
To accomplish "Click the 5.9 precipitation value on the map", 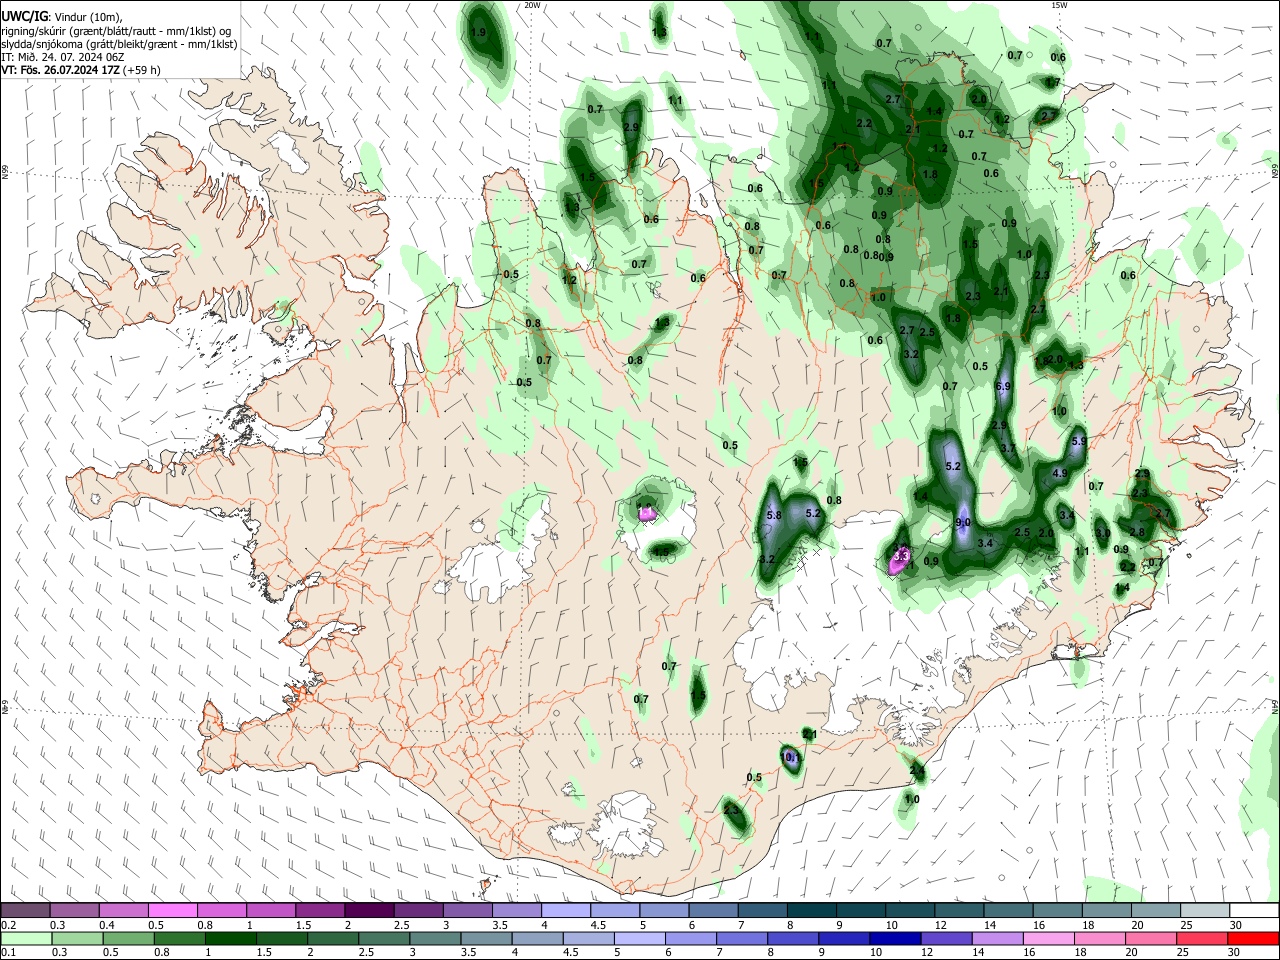I will [x=1079, y=441].
